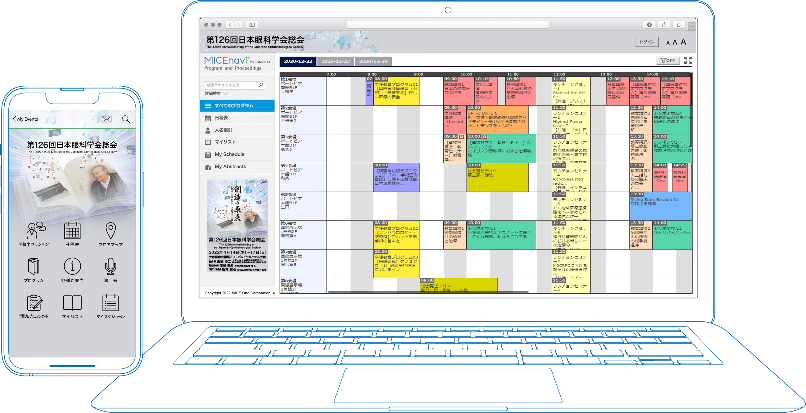Open My Schedule in the sidebar

[x=237, y=154]
